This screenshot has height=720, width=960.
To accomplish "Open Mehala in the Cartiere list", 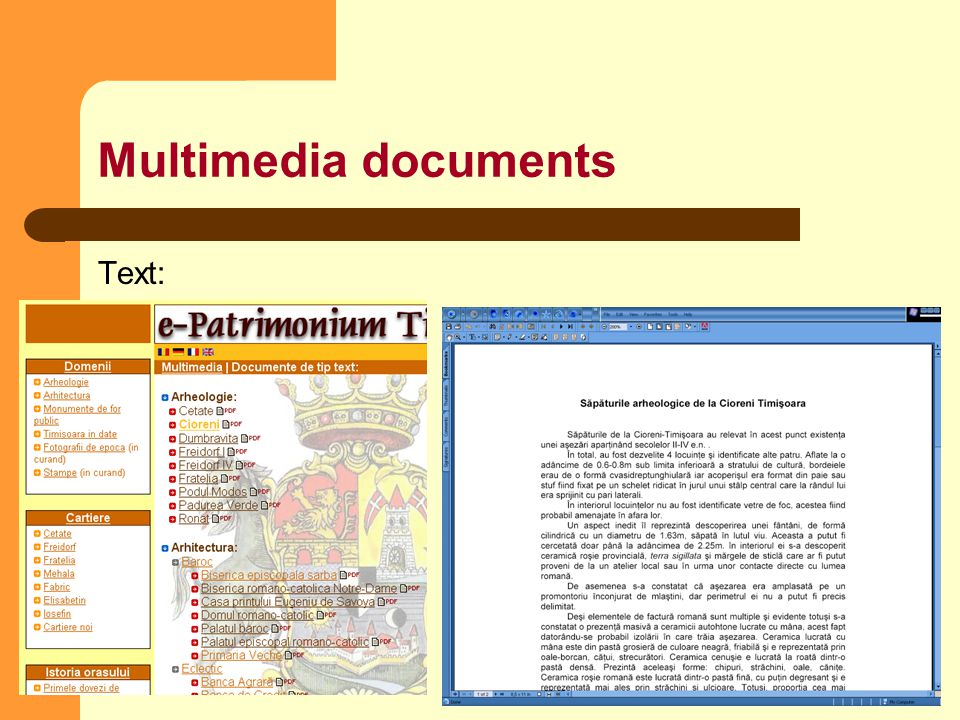I will pos(59,574).
